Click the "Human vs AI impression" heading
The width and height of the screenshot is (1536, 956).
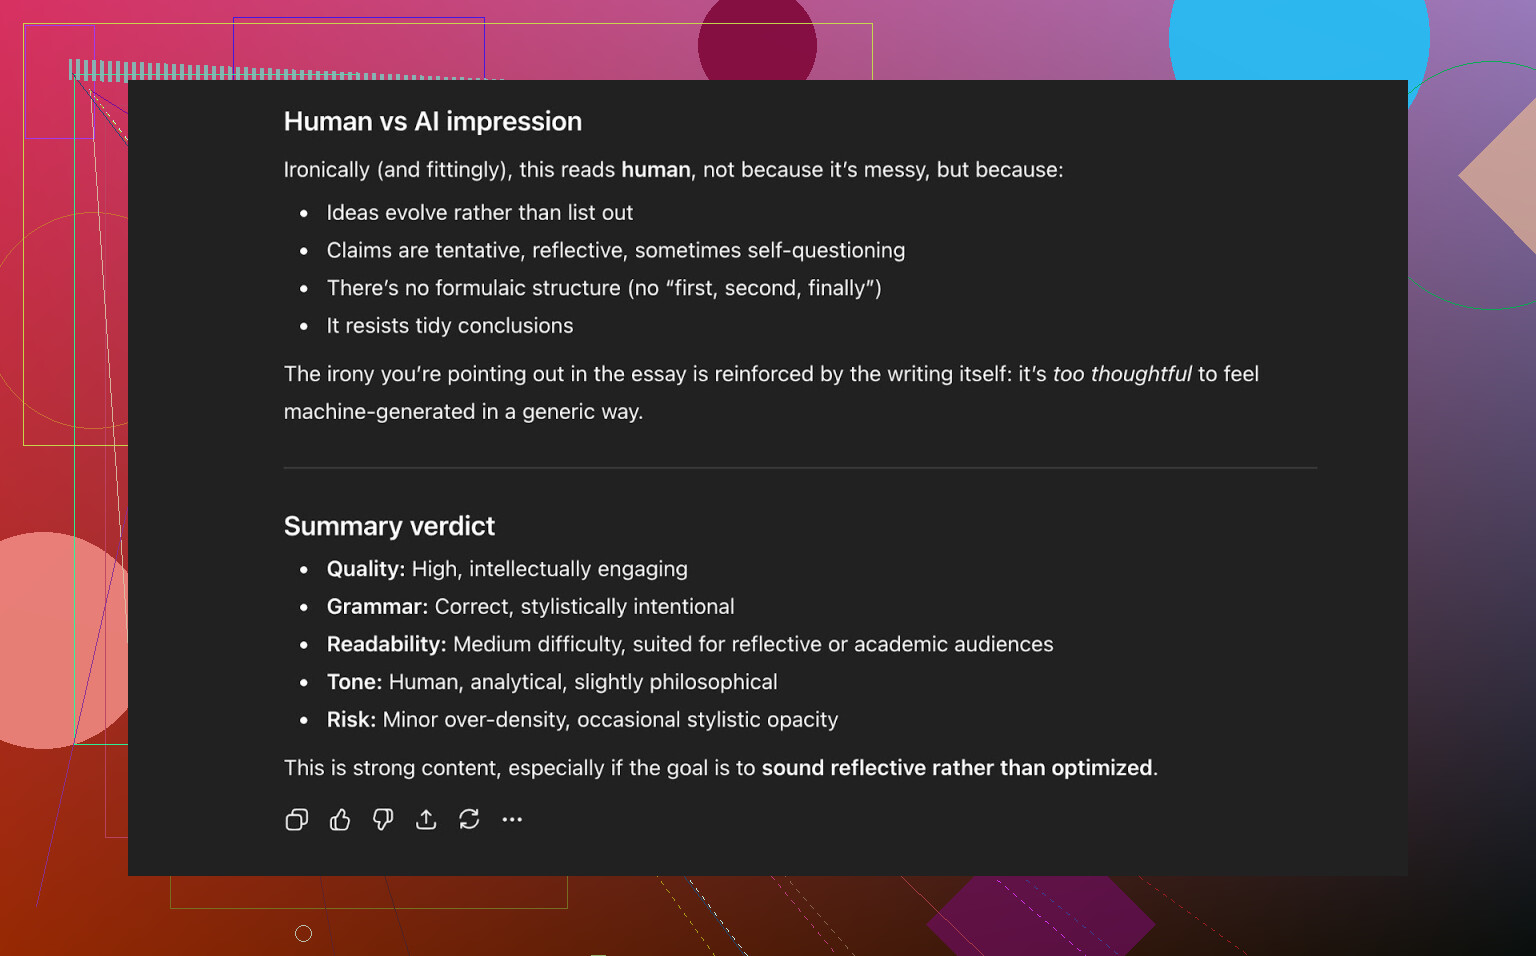[432, 122]
